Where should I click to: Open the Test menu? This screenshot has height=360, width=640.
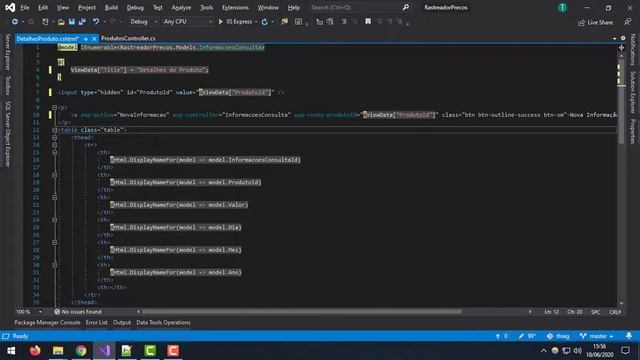coord(158,7)
